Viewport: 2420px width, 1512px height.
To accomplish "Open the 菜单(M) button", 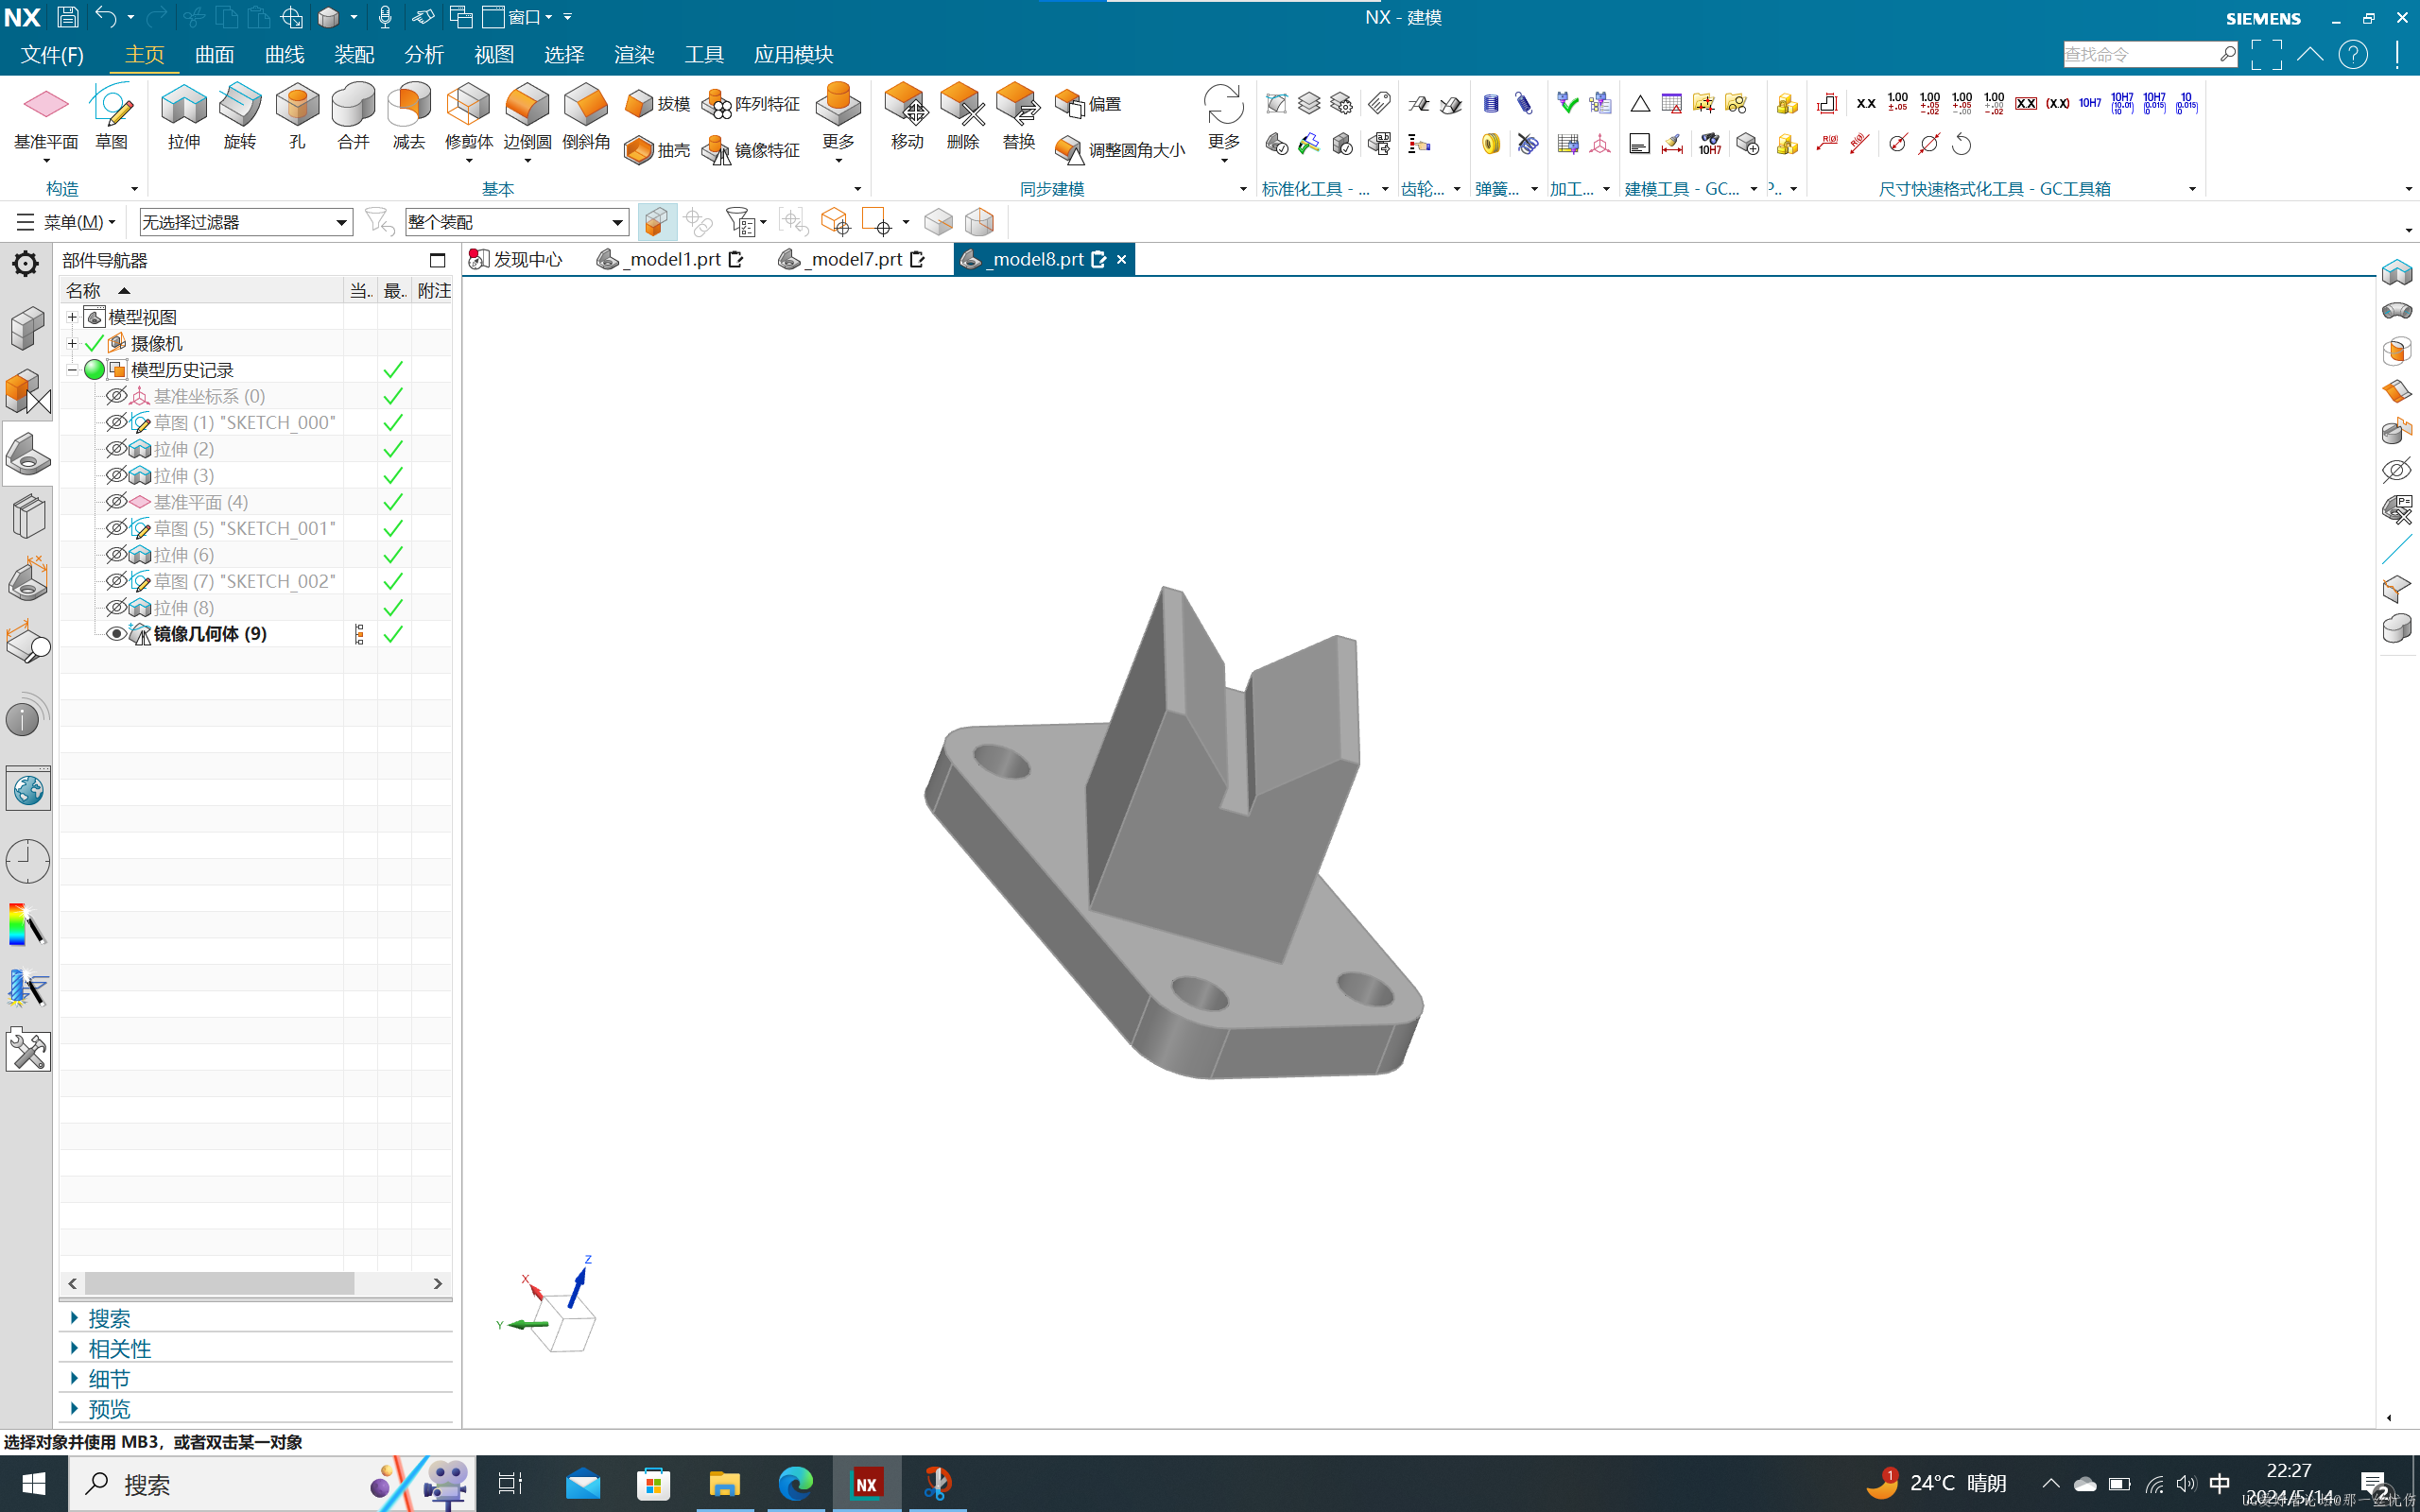I will click(x=66, y=222).
